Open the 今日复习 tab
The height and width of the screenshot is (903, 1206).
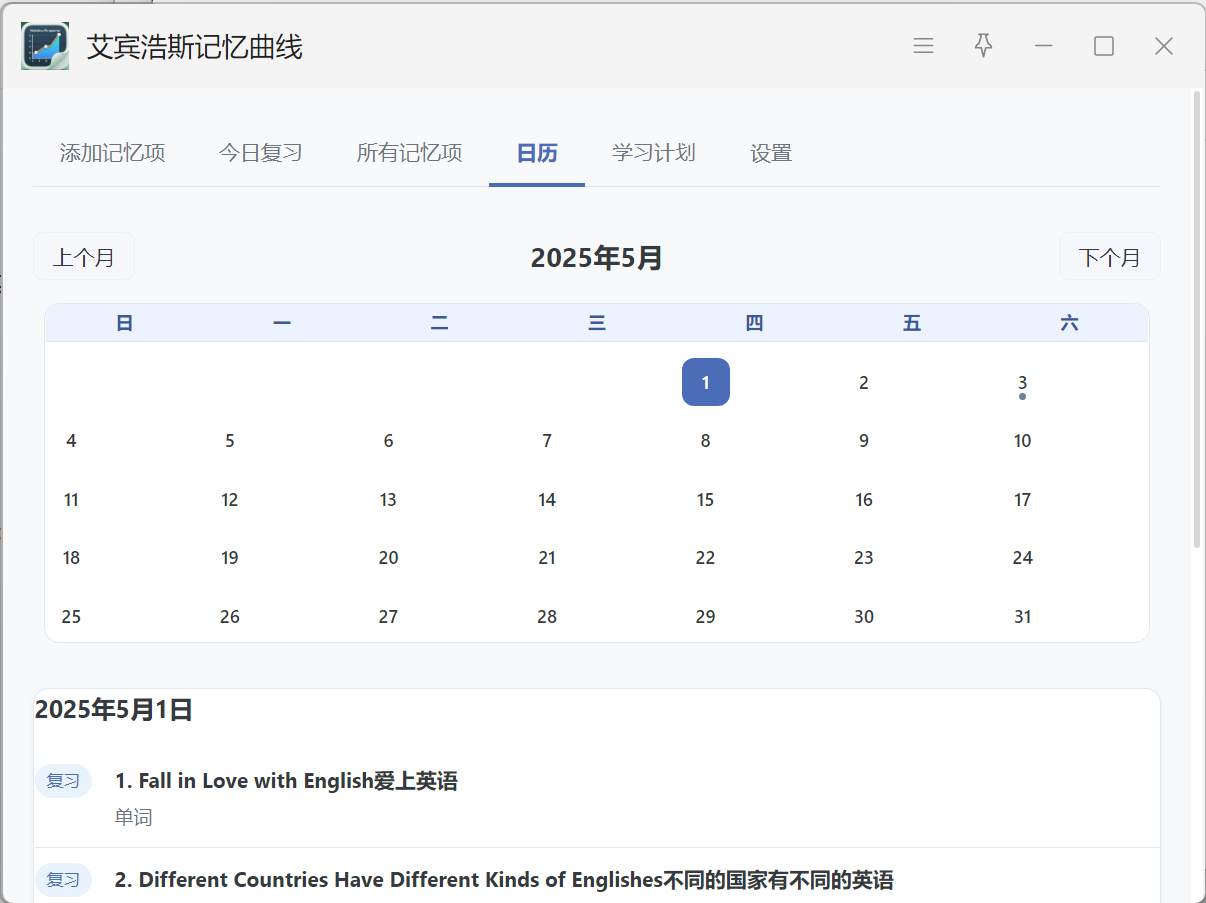(260, 153)
